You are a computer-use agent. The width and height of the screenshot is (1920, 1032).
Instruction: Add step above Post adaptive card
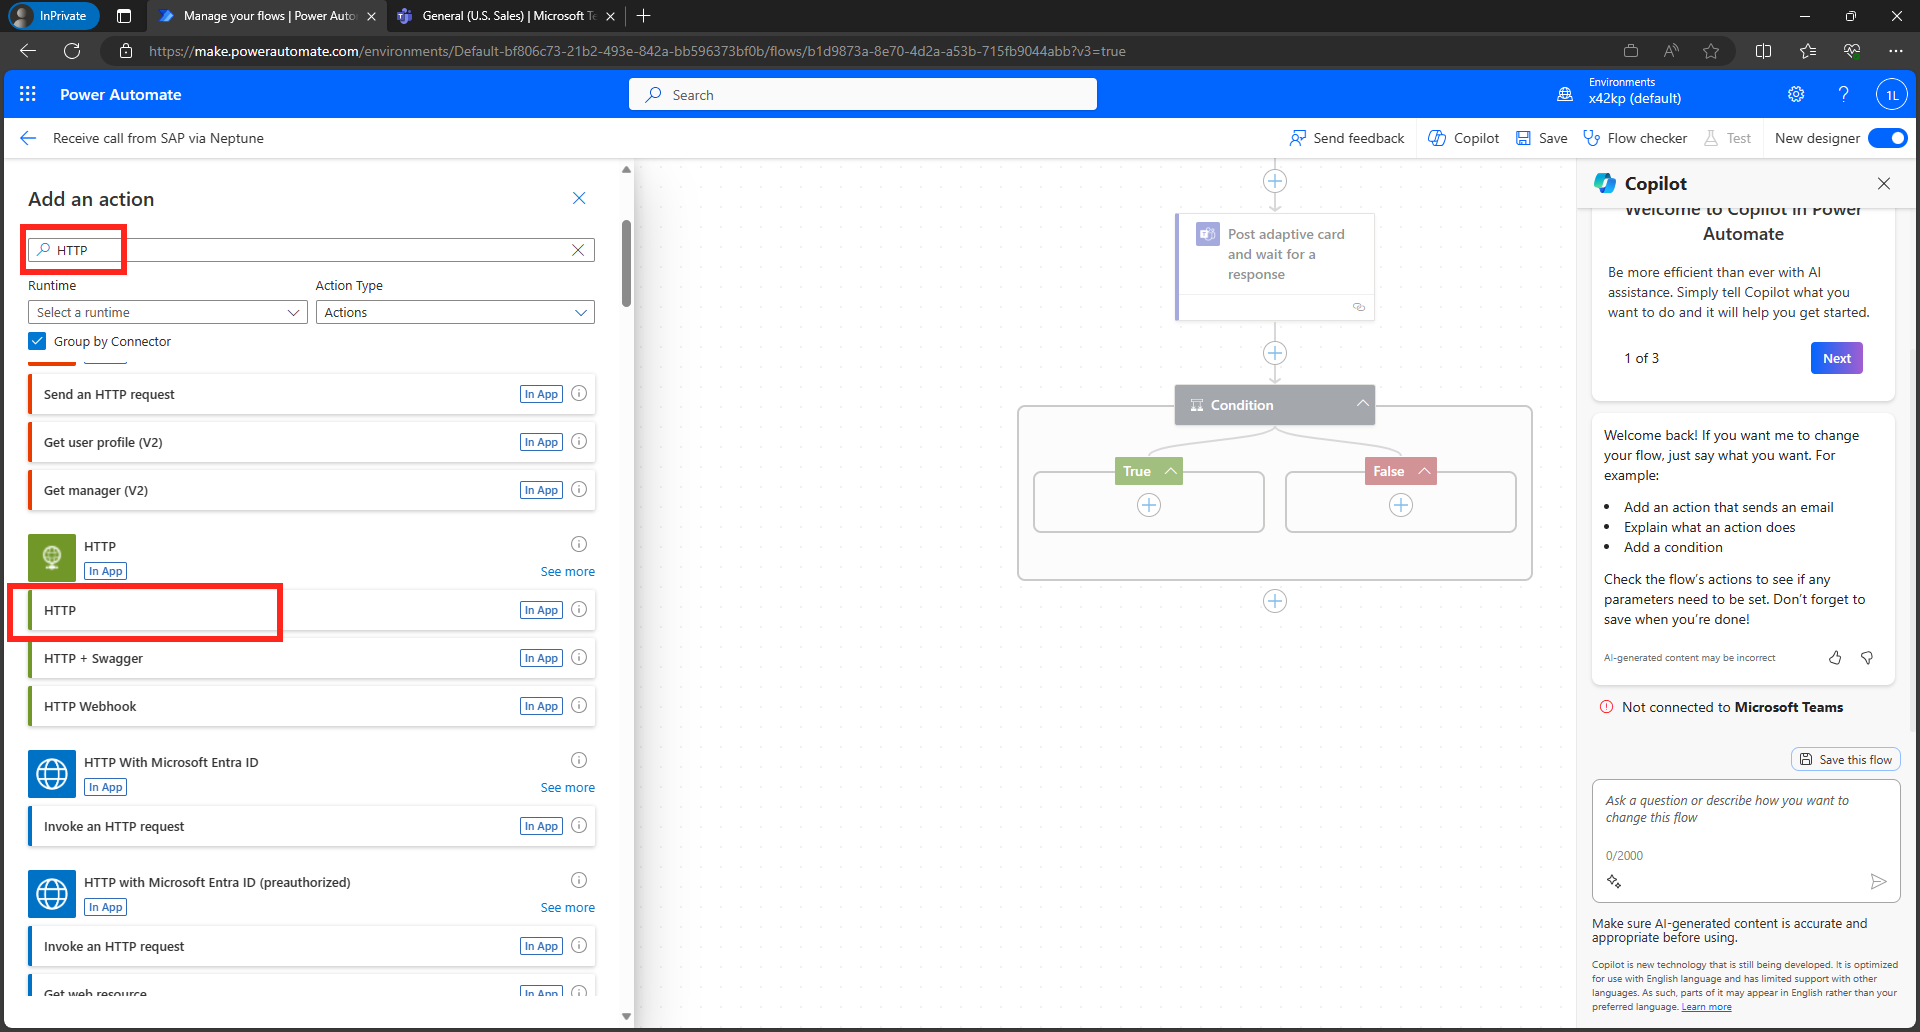point(1275,181)
